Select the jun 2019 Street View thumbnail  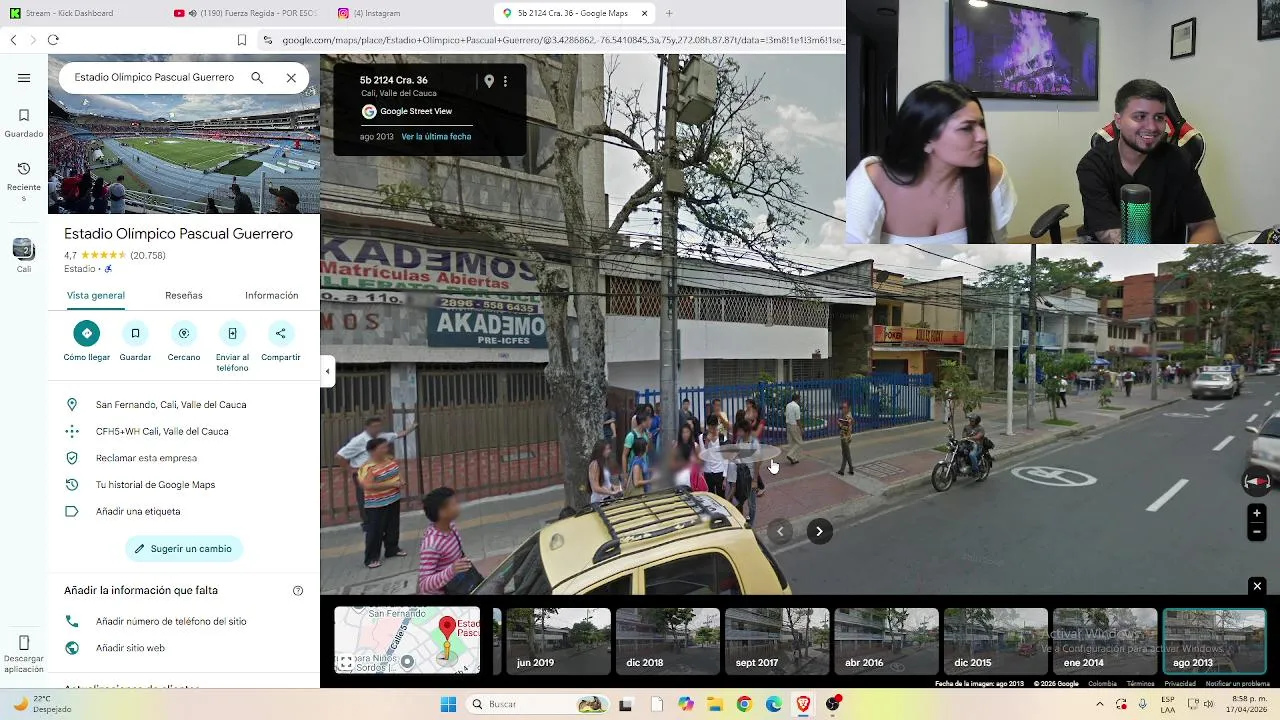(558, 641)
